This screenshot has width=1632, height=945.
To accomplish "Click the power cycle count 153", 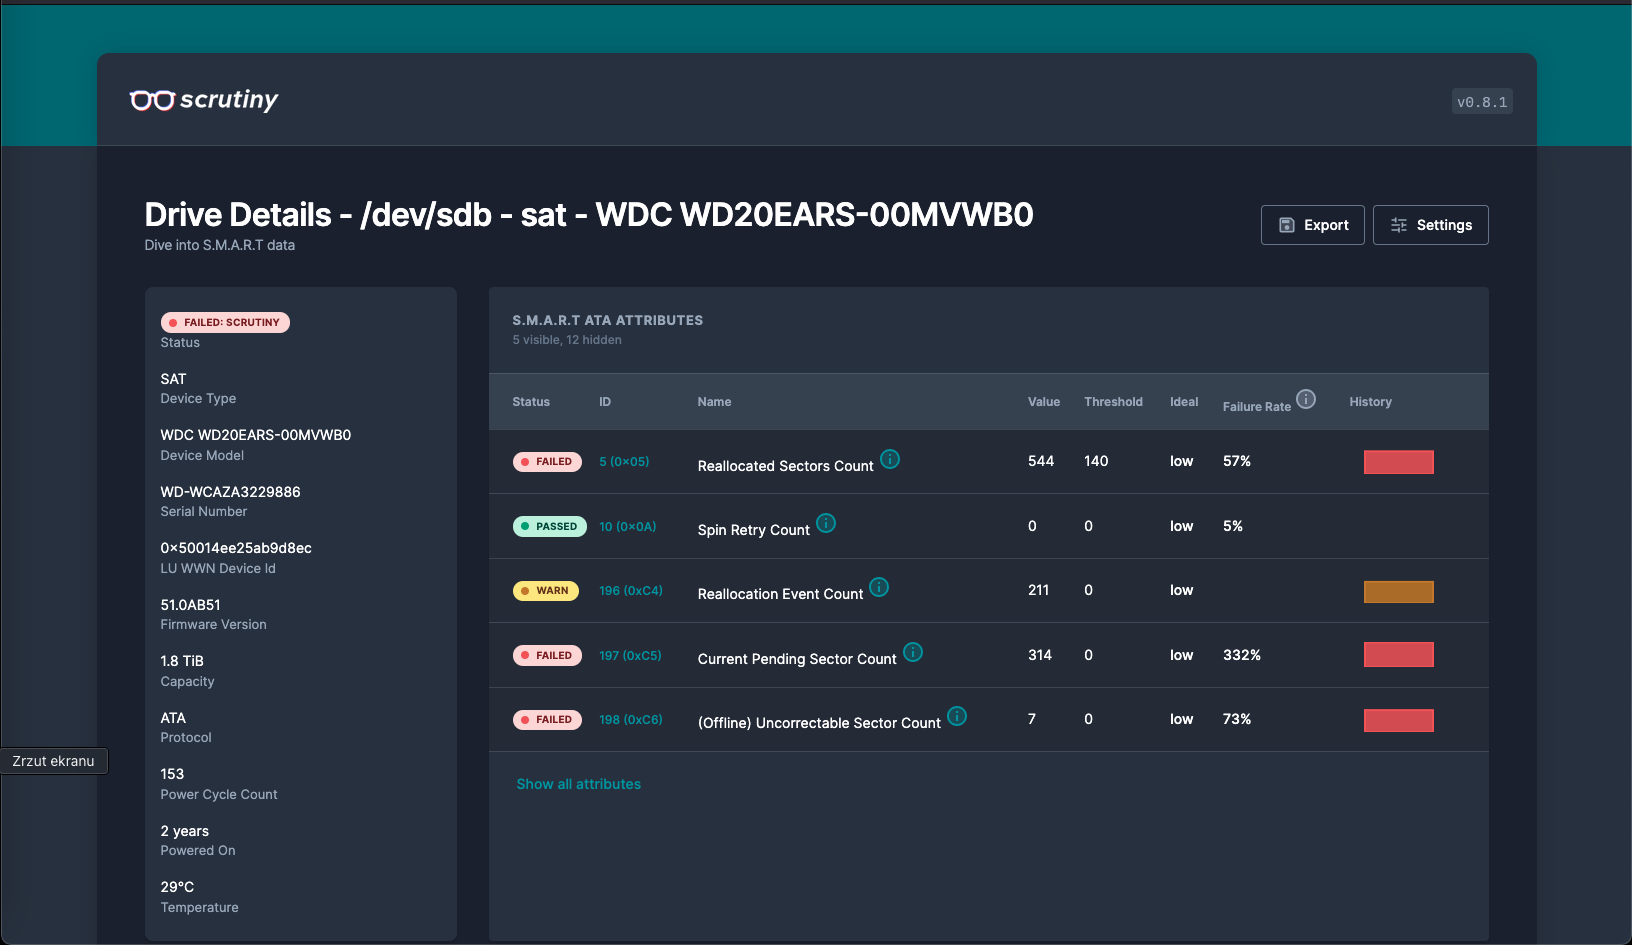I will [x=172, y=774].
